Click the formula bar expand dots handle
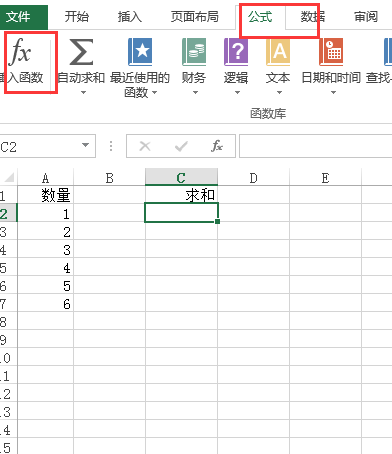The height and width of the screenshot is (454, 392). click(x=111, y=146)
